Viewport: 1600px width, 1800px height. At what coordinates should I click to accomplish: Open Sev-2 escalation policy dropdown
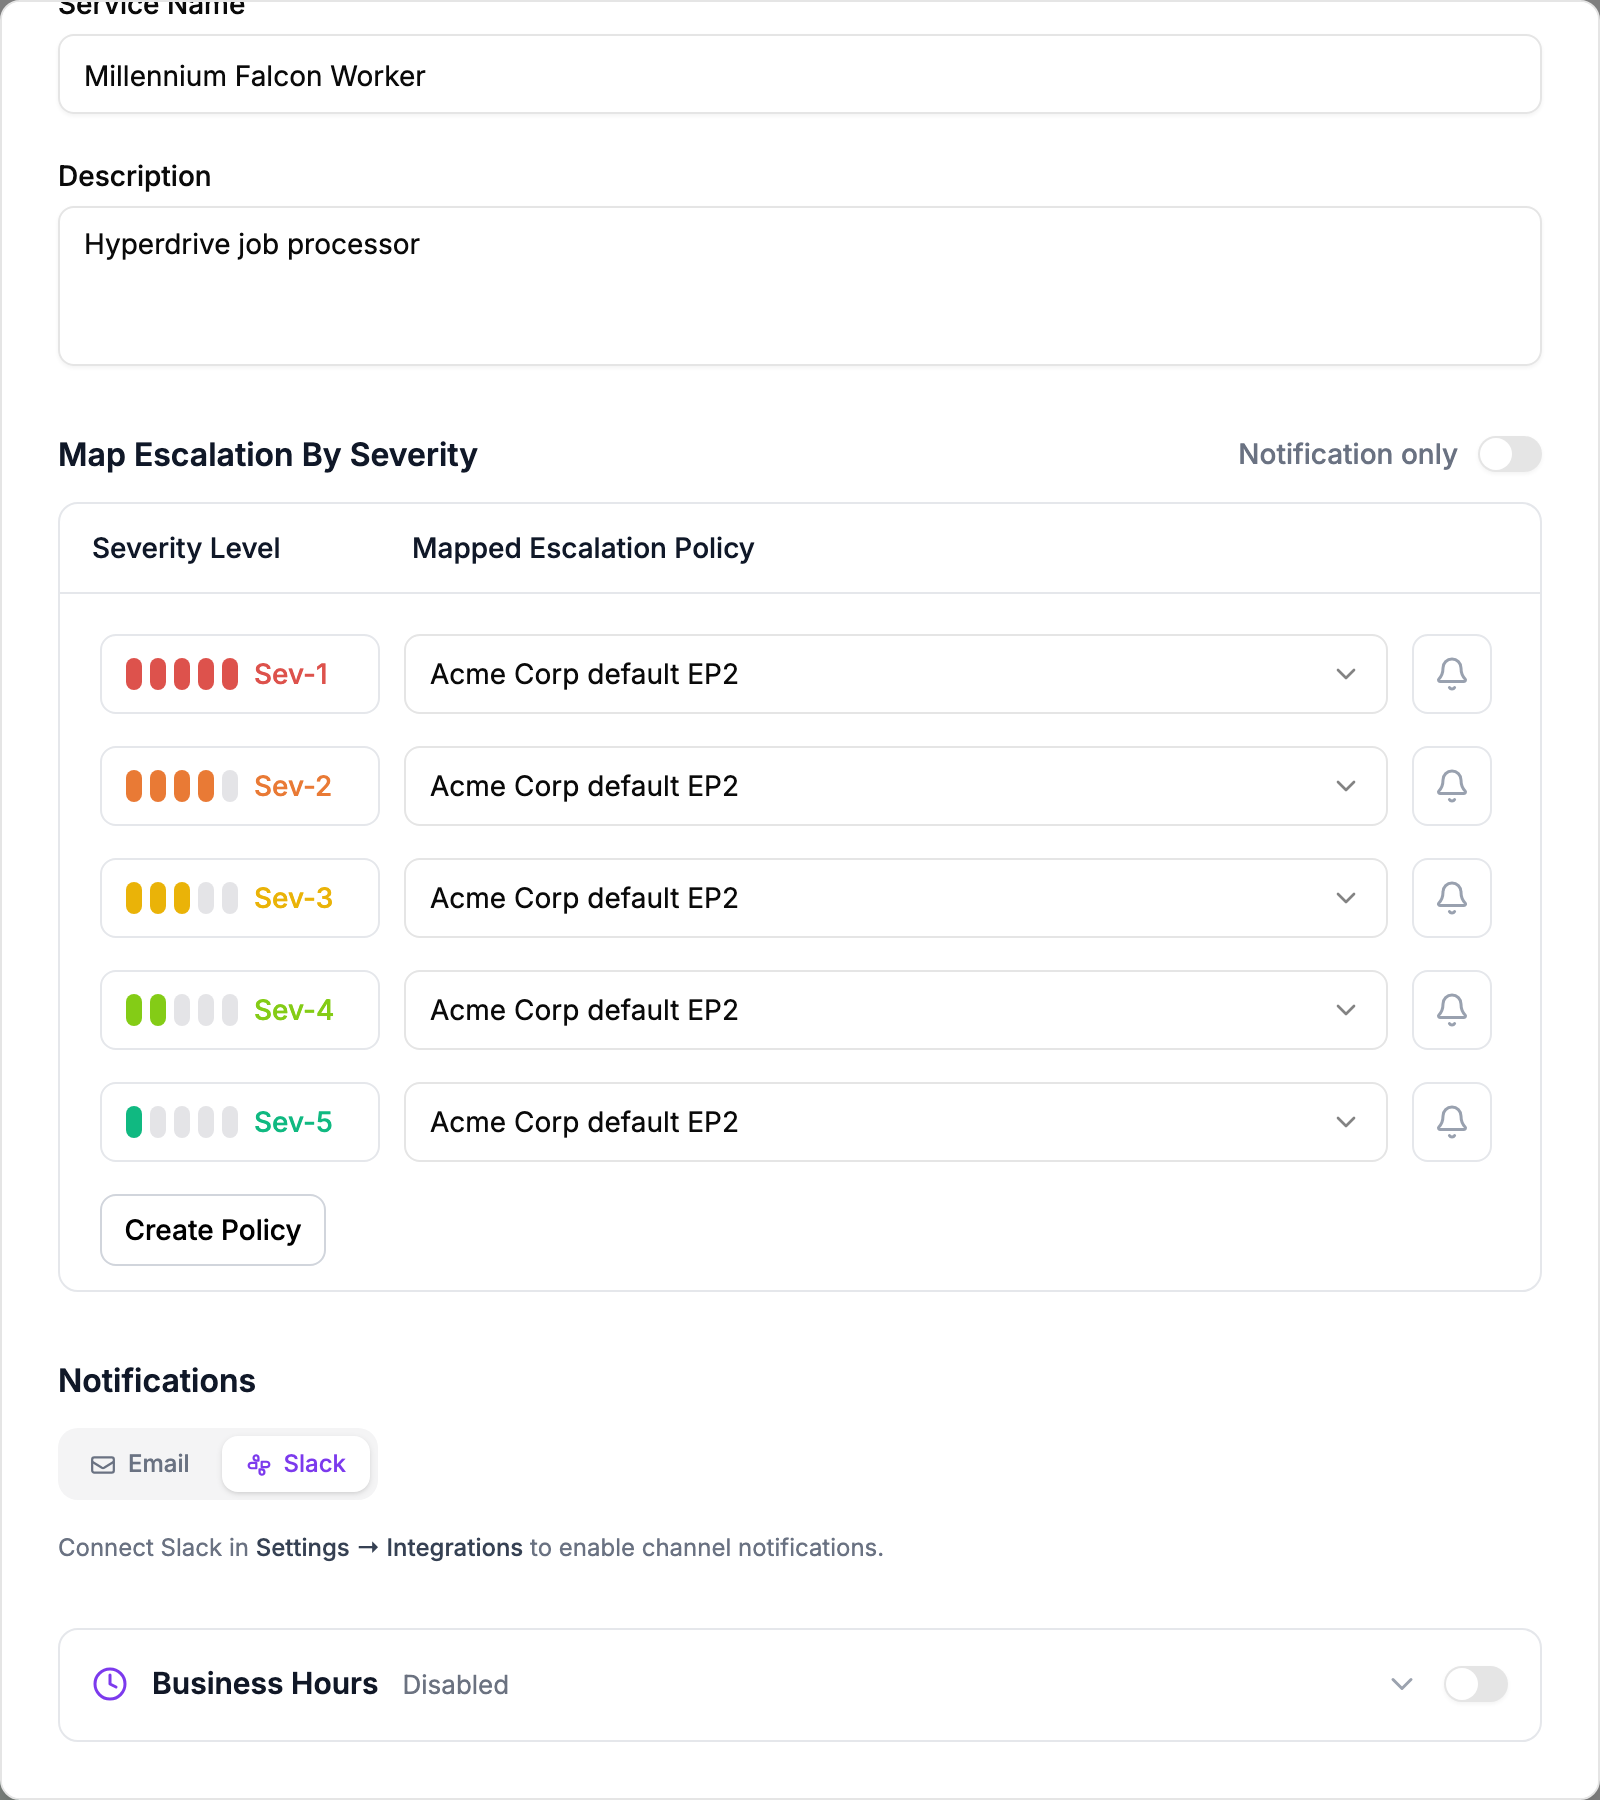click(895, 786)
